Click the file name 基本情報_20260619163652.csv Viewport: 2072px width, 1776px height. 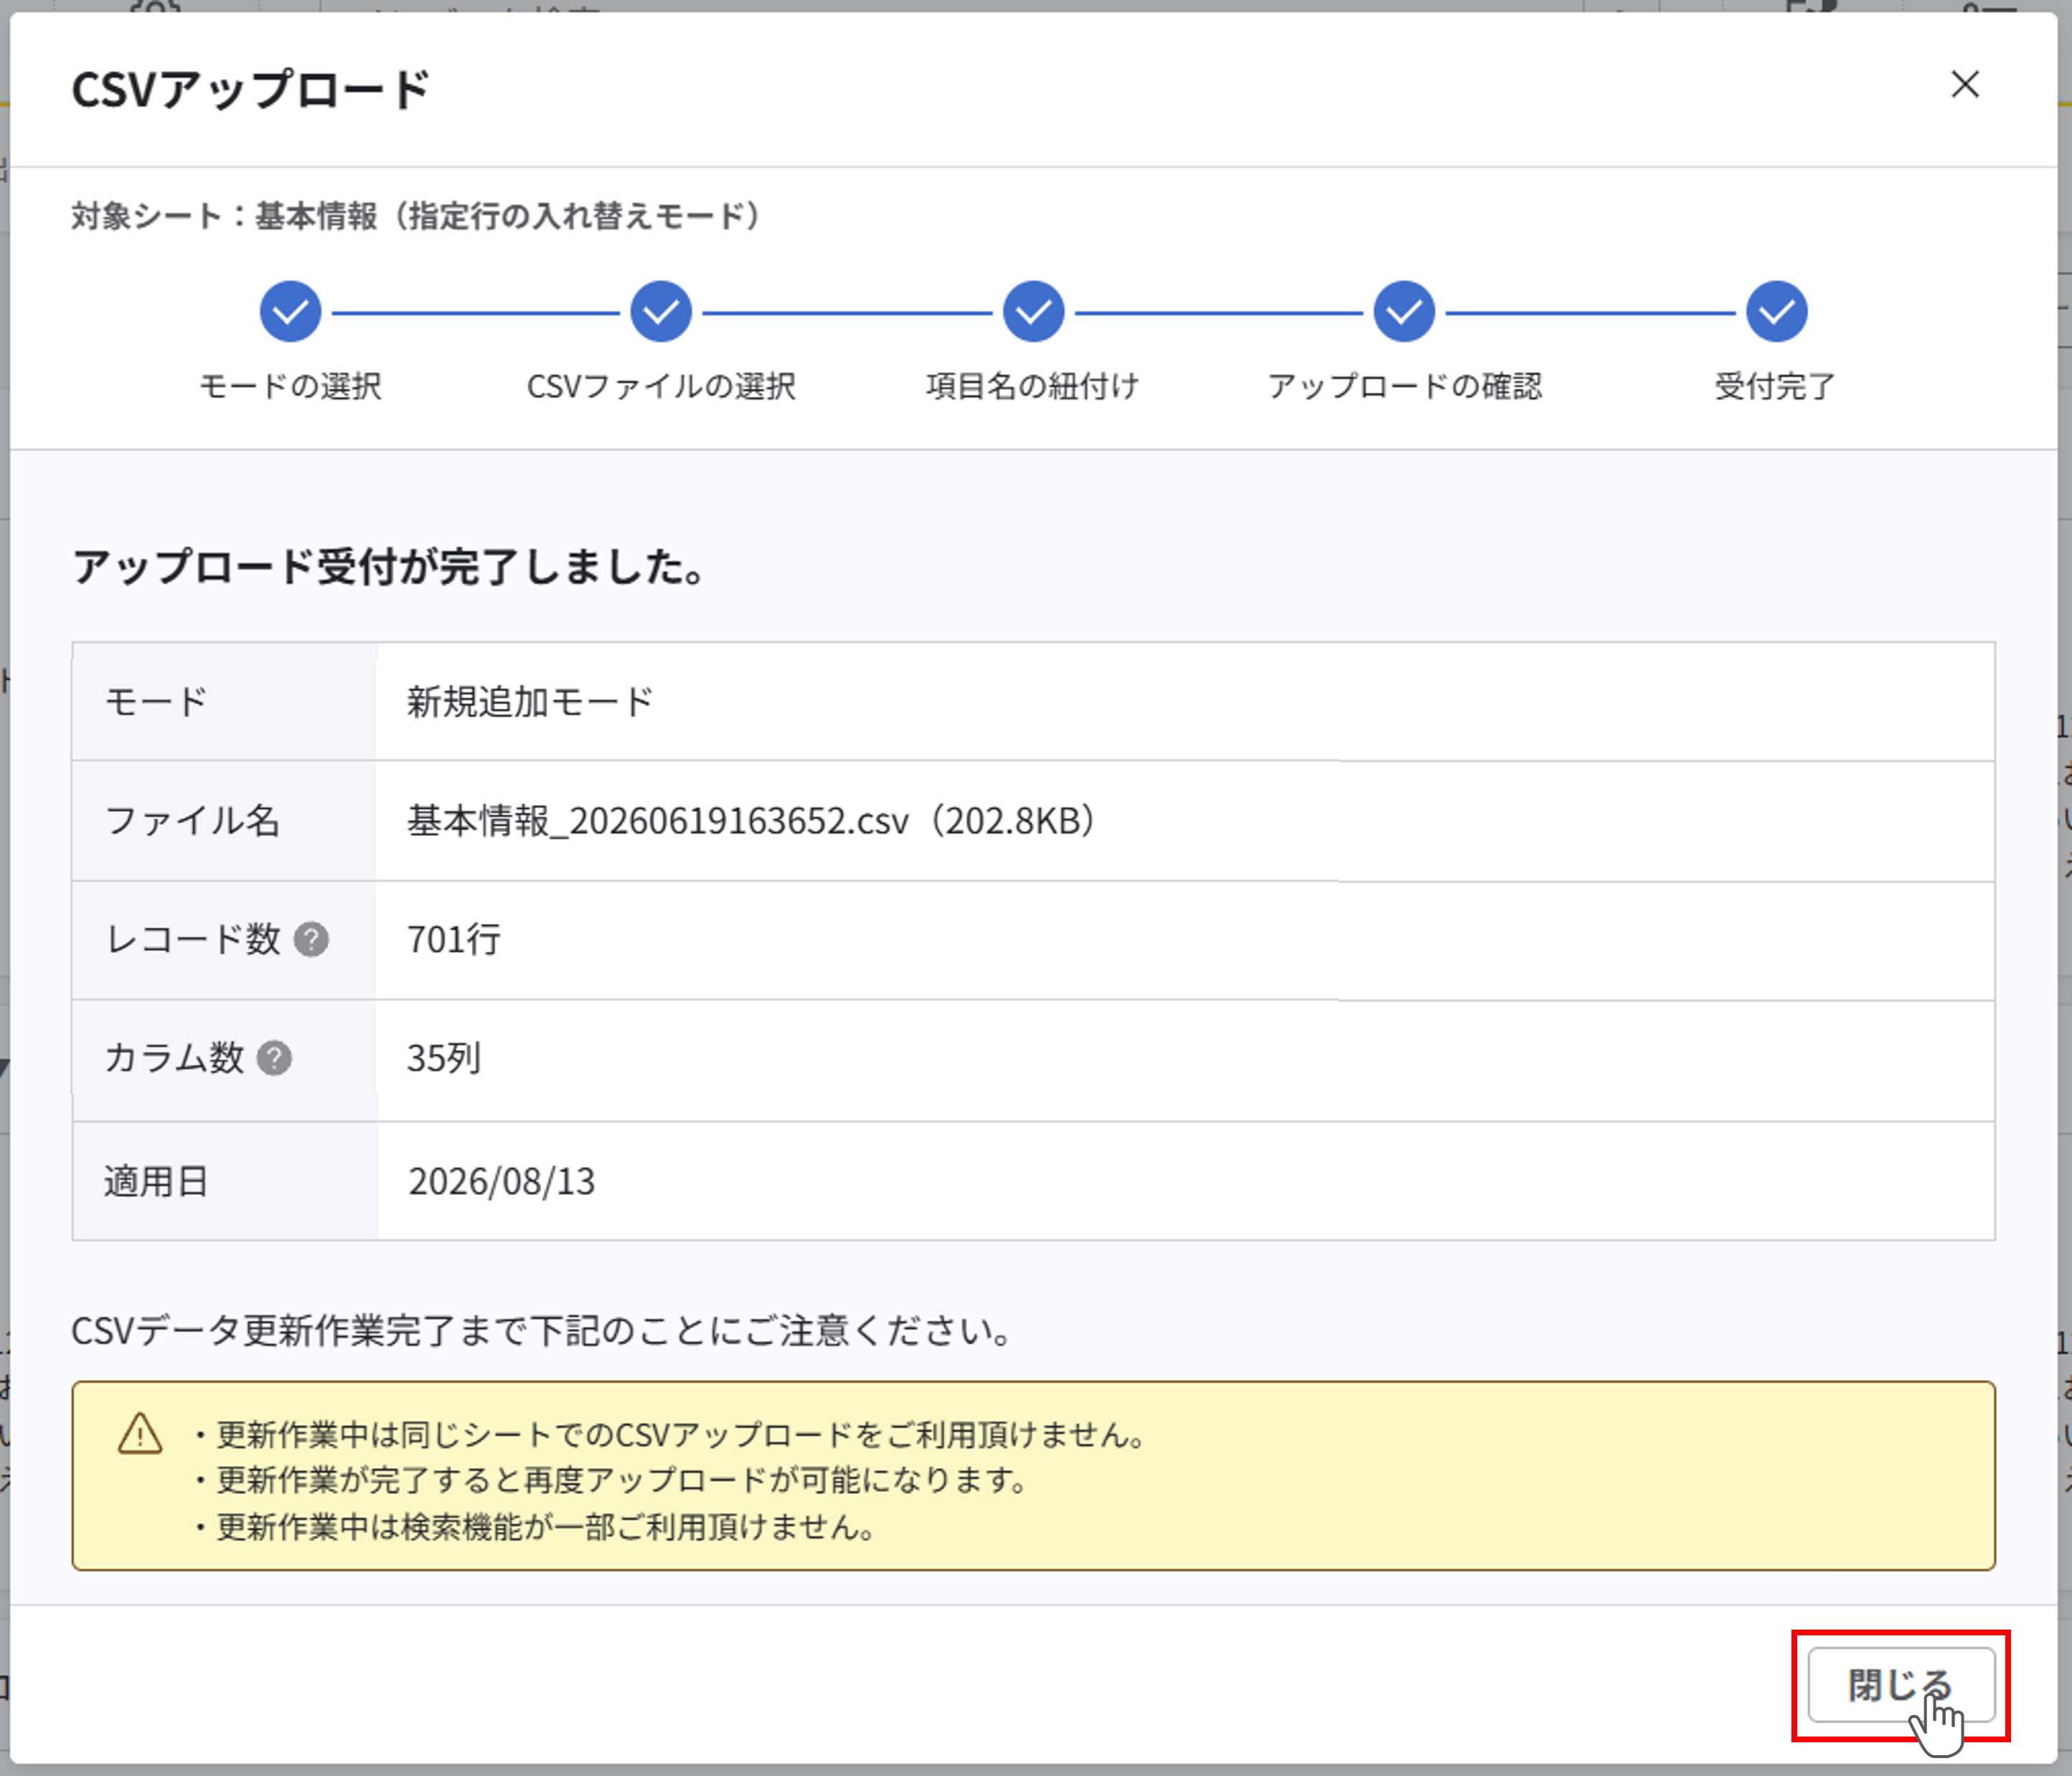coord(657,821)
